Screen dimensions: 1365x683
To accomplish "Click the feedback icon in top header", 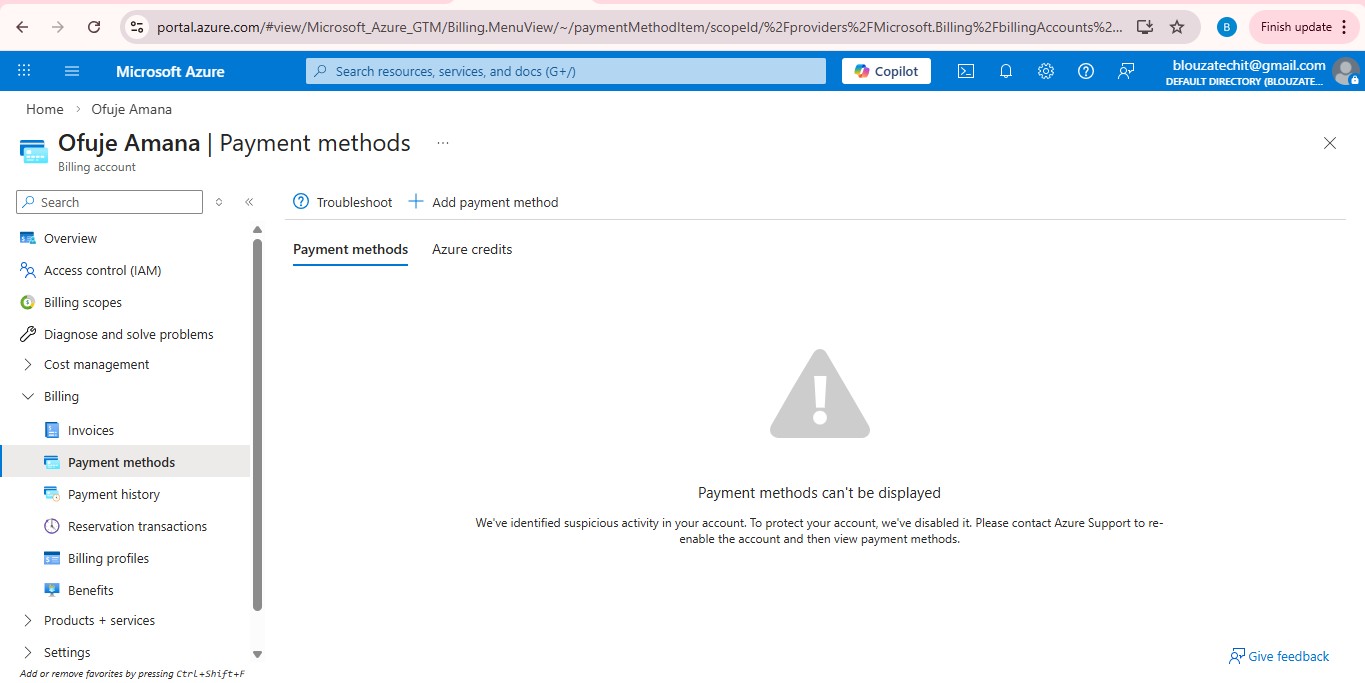I will (1126, 71).
